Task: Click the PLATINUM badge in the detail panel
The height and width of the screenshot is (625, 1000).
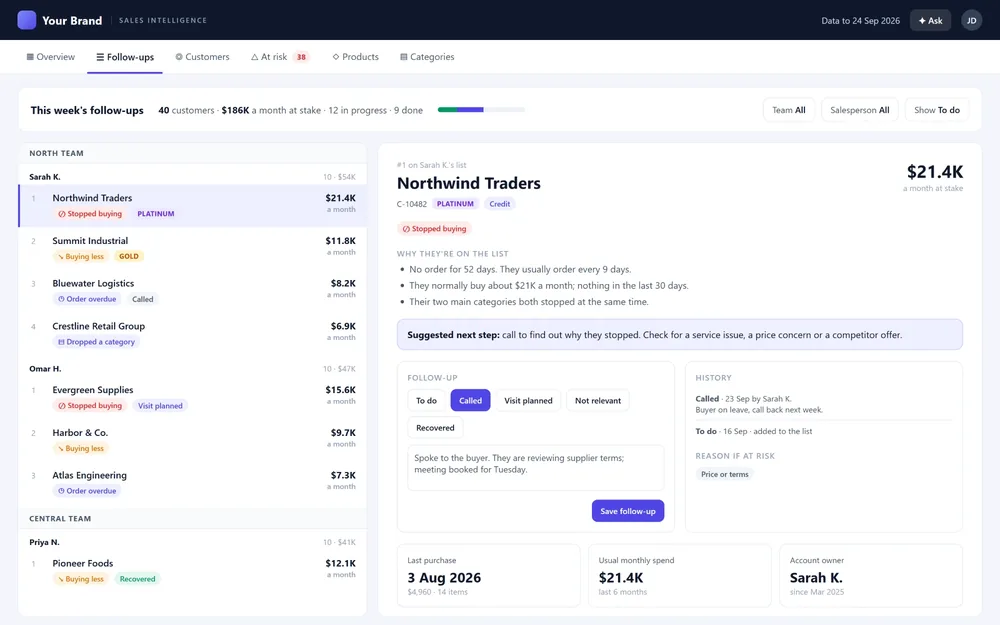Action: pos(455,204)
